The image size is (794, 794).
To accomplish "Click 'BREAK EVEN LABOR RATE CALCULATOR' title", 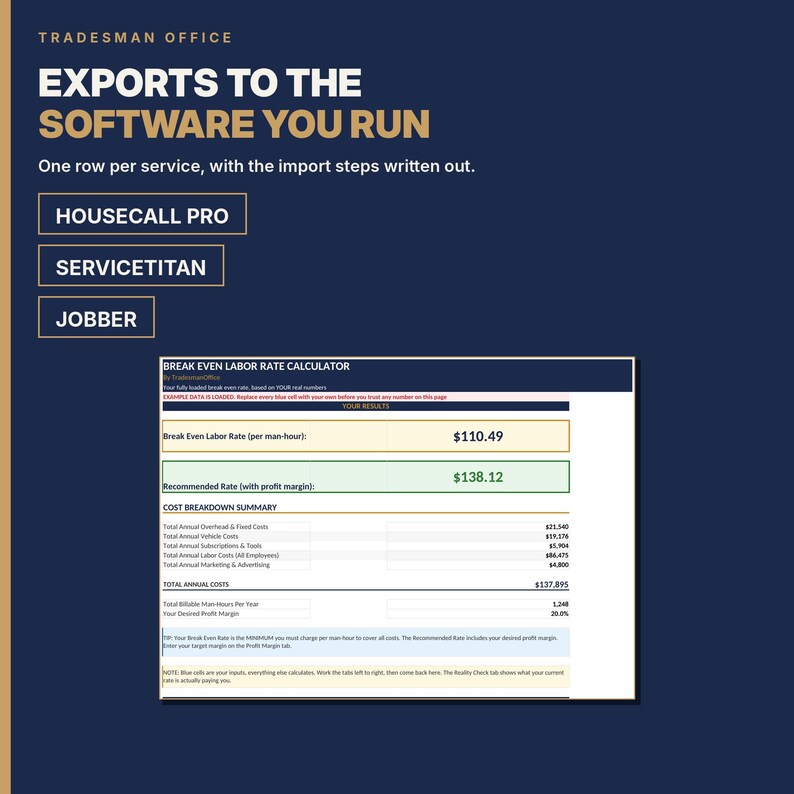I will pyautogui.click(x=256, y=366).
